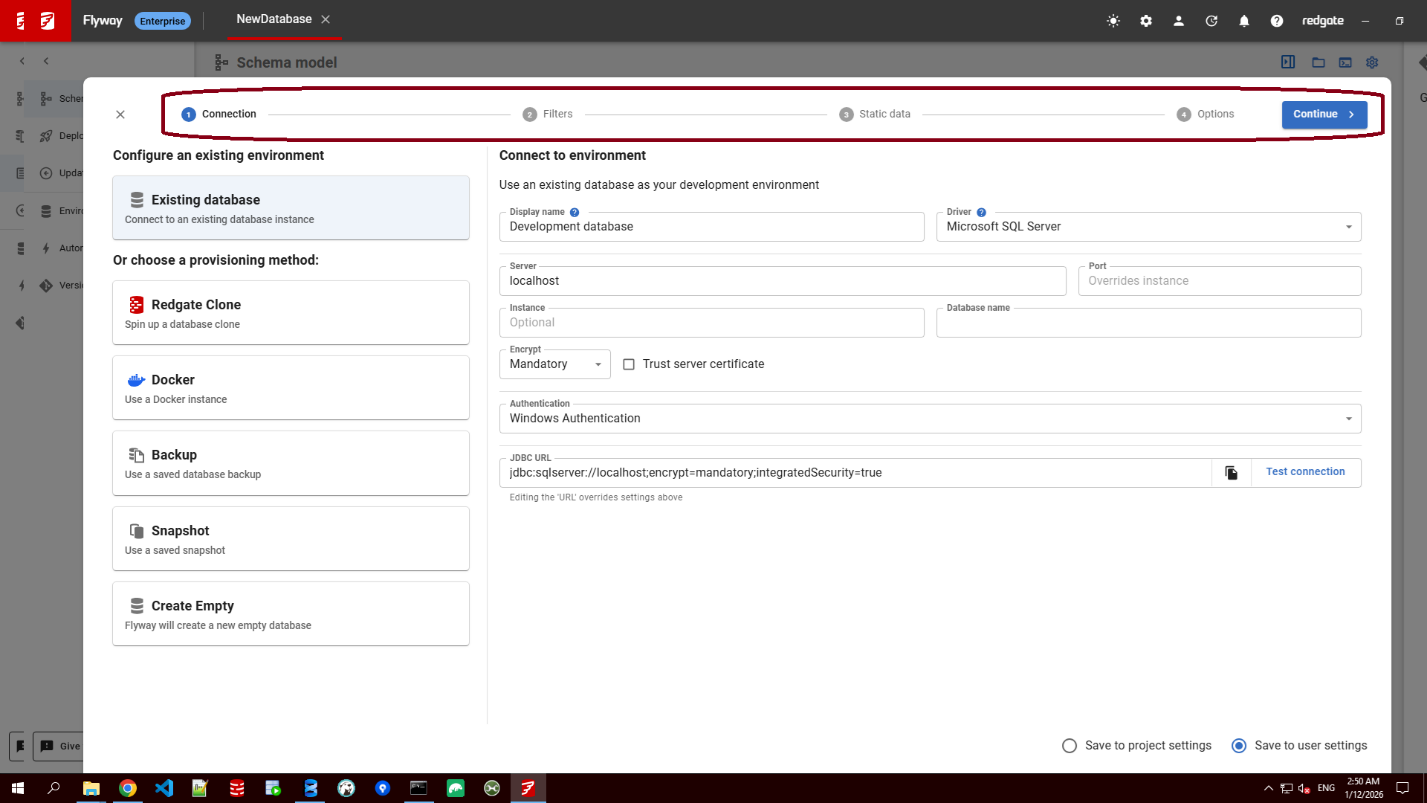Expand the Encrypt dropdown
The height and width of the screenshot is (803, 1427).
pyautogui.click(x=599, y=364)
